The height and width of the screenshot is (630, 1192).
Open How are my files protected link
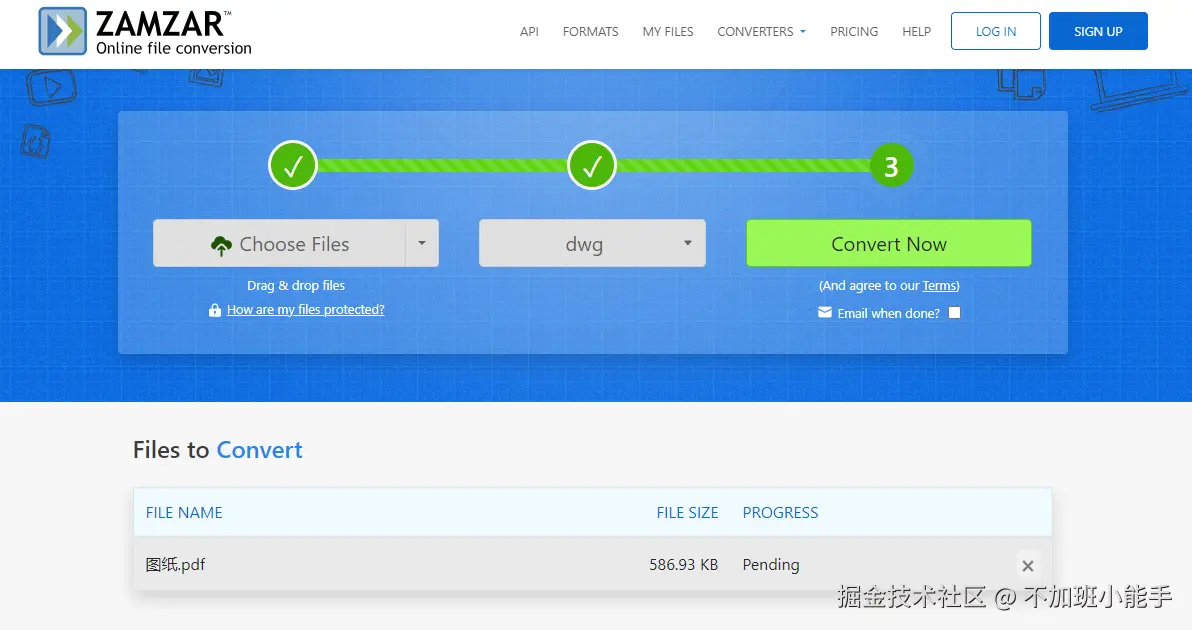coord(306,309)
